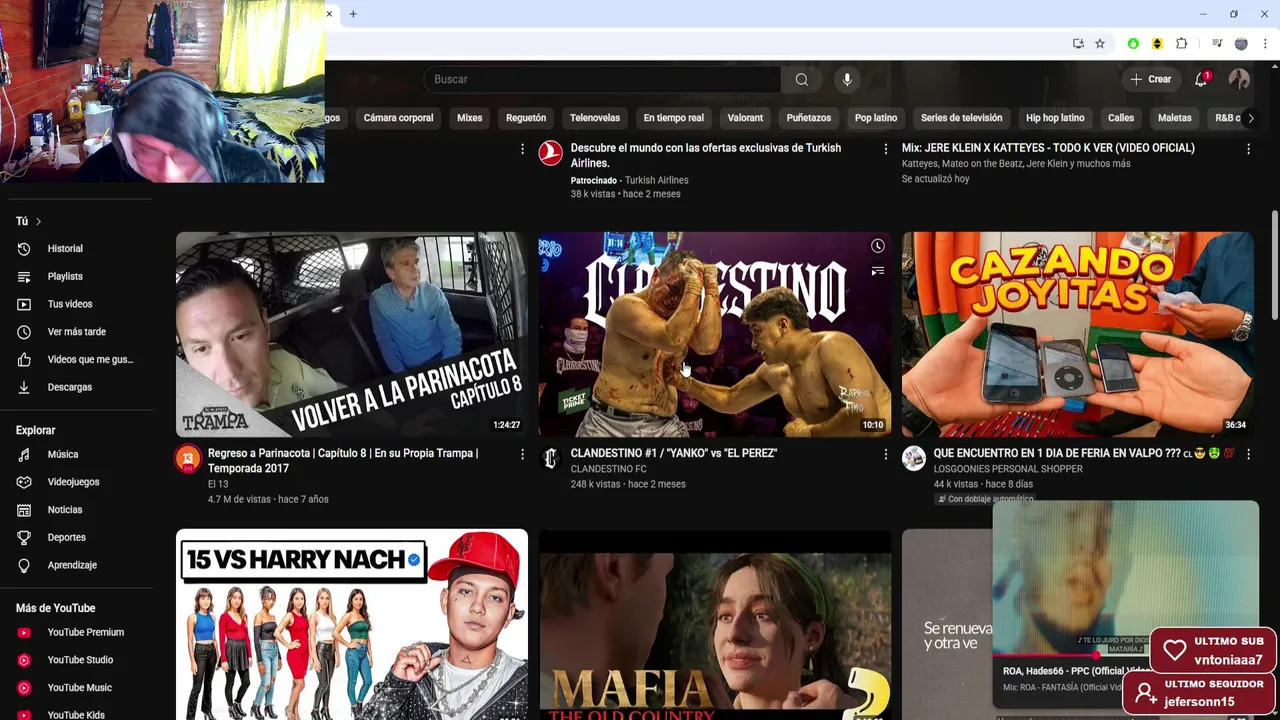The height and width of the screenshot is (720, 1280).
Task: Add Clandestino video to watch later
Action: (877, 246)
